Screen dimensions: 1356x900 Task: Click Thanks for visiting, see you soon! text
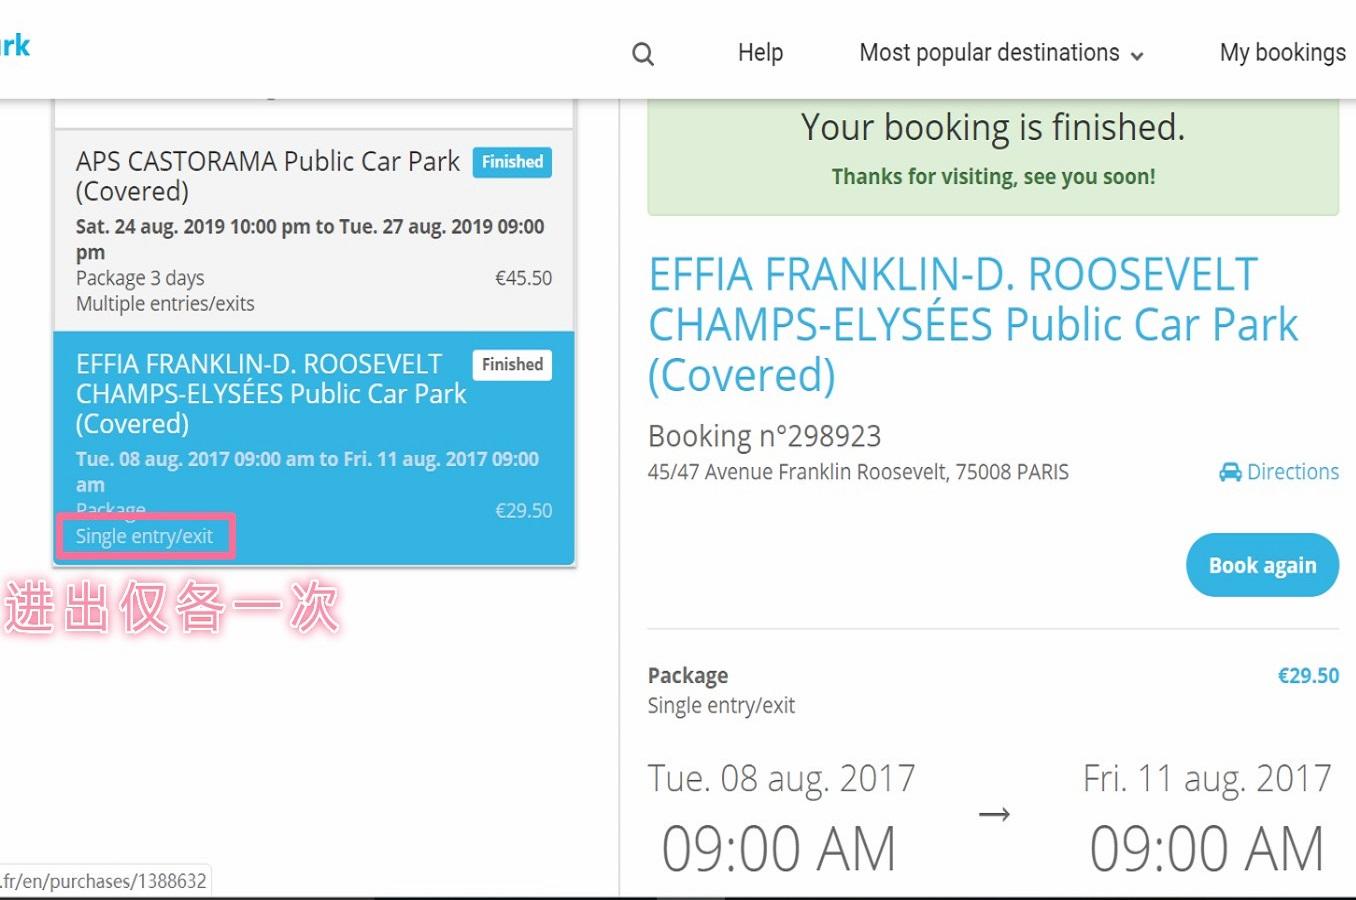993,177
